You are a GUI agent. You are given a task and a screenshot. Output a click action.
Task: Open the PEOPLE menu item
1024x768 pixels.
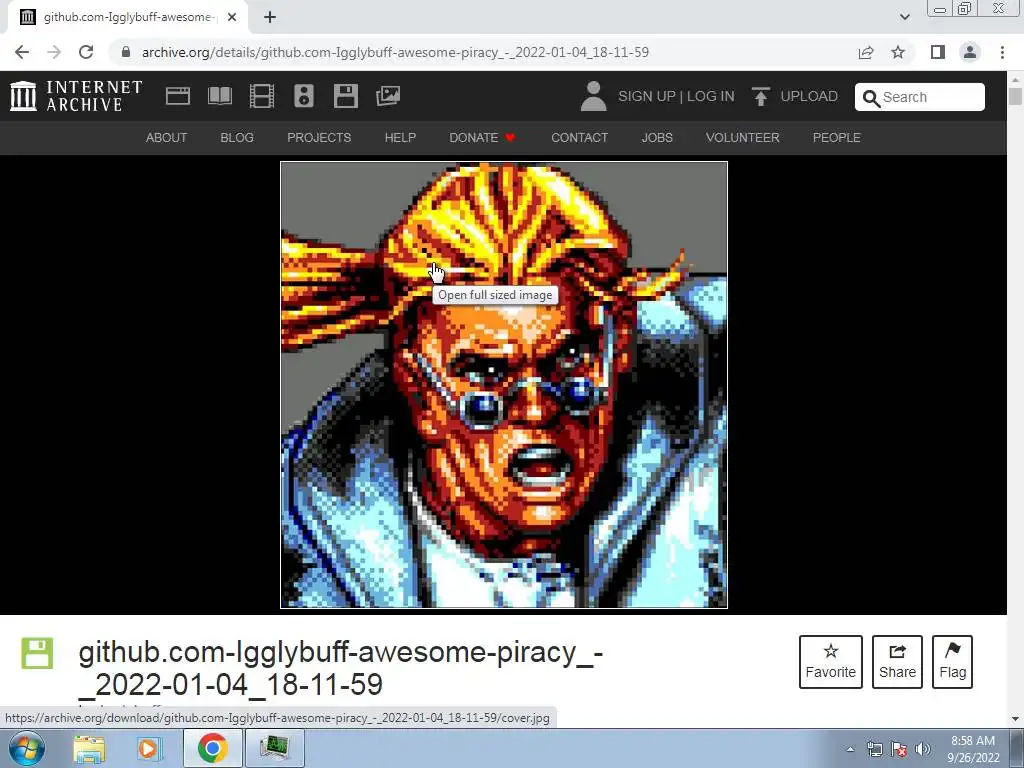837,138
